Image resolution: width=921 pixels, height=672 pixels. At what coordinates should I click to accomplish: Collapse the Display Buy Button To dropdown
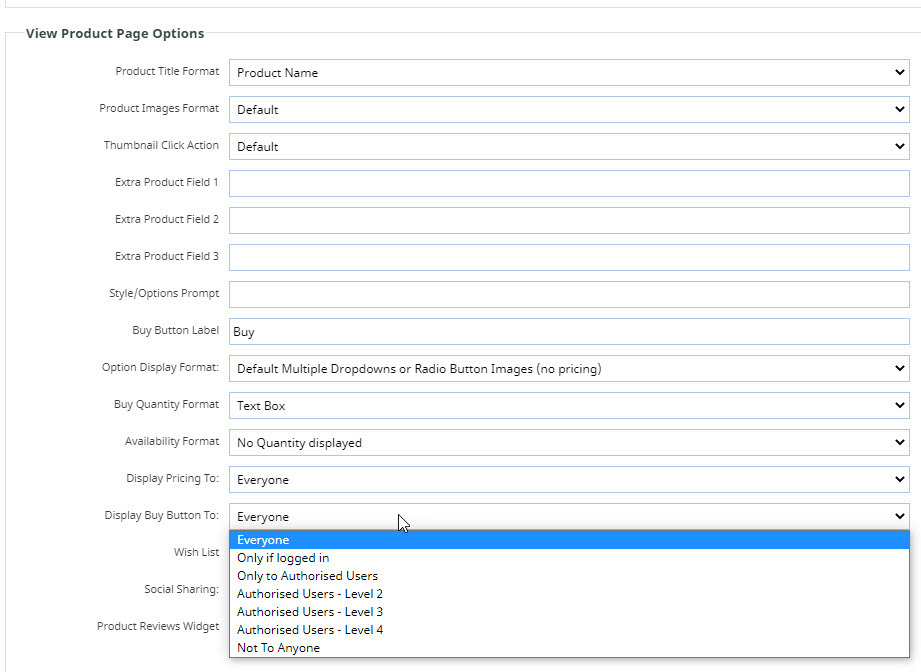pyautogui.click(x=569, y=516)
